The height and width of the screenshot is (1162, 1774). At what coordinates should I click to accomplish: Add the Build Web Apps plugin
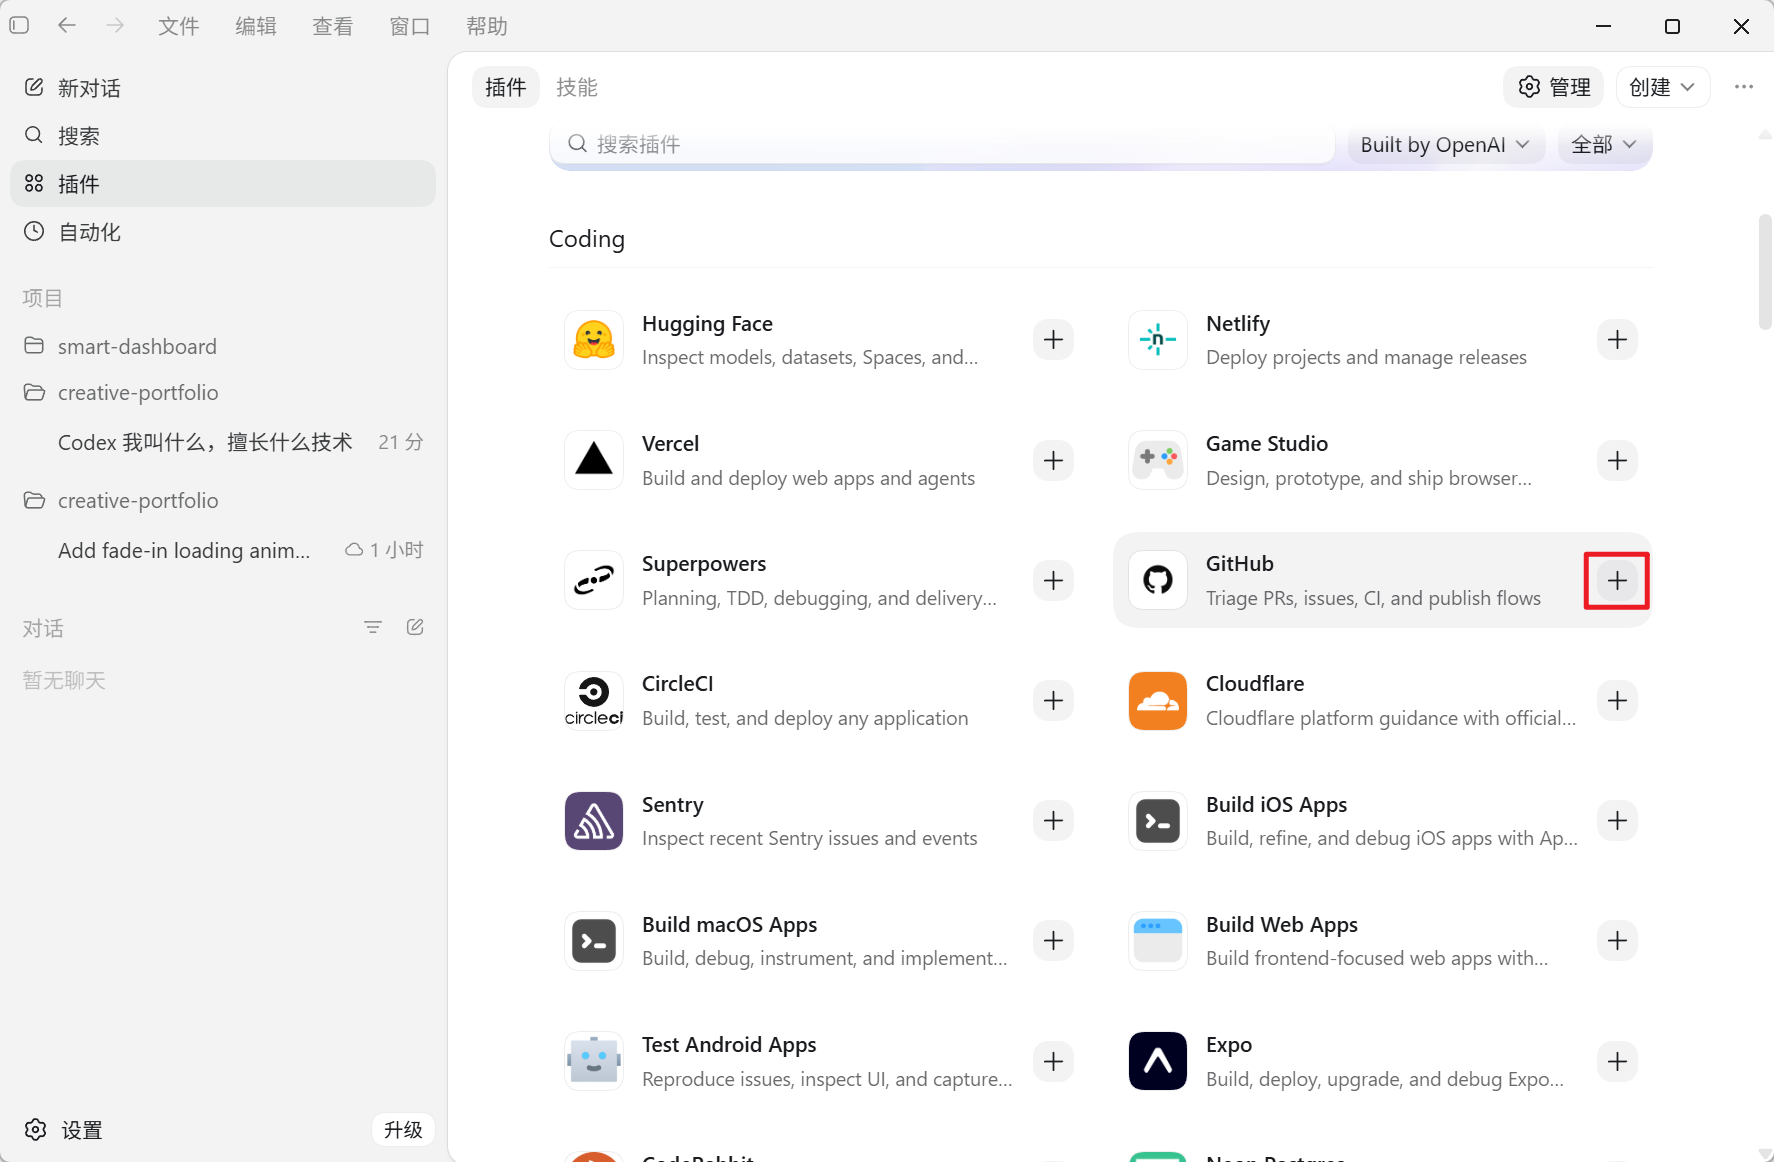pos(1617,941)
